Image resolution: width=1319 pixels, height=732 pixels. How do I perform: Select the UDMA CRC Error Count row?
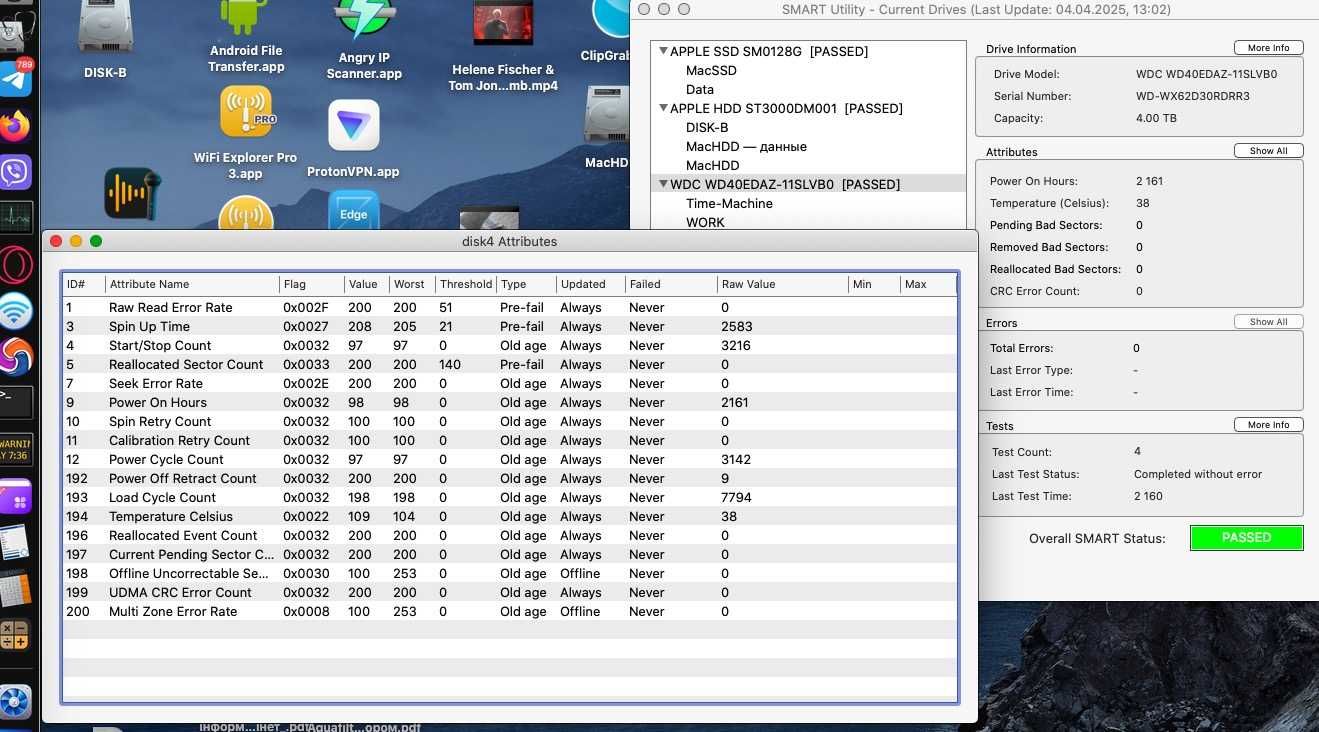pos(510,592)
